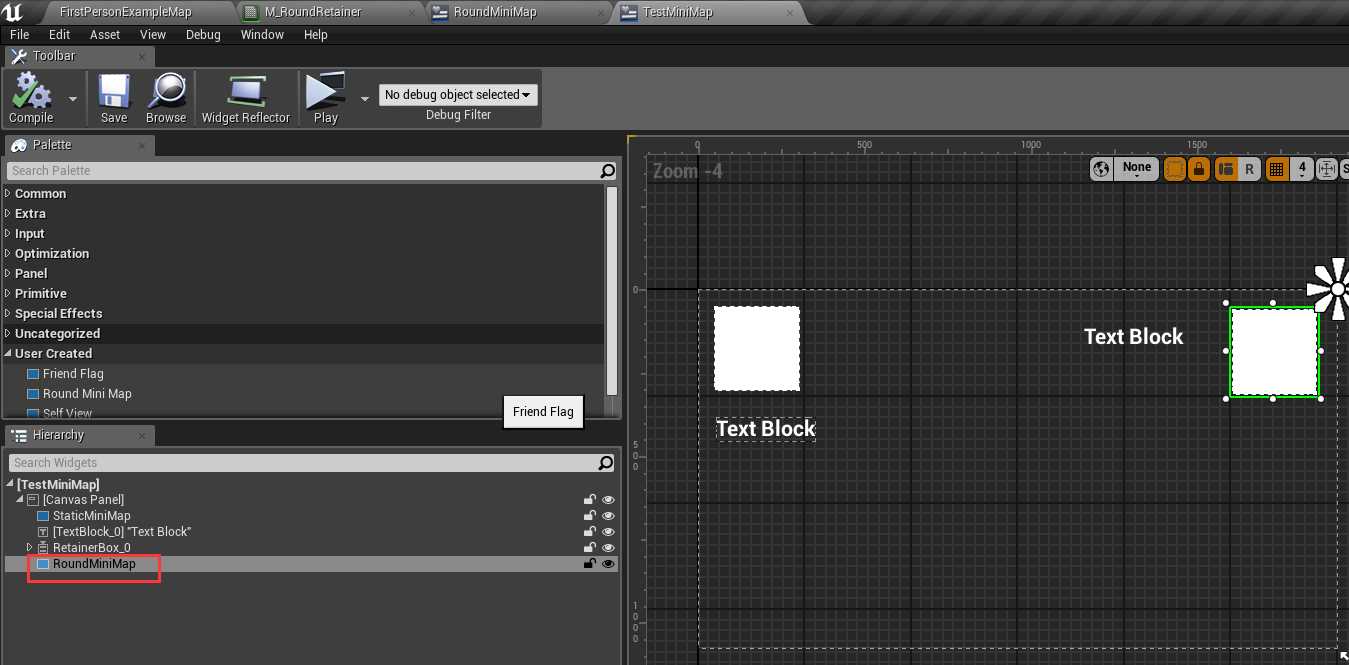The width and height of the screenshot is (1349, 665).
Task: Open the debug object selector dropdown
Action: pyautogui.click(x=458, y=95)
